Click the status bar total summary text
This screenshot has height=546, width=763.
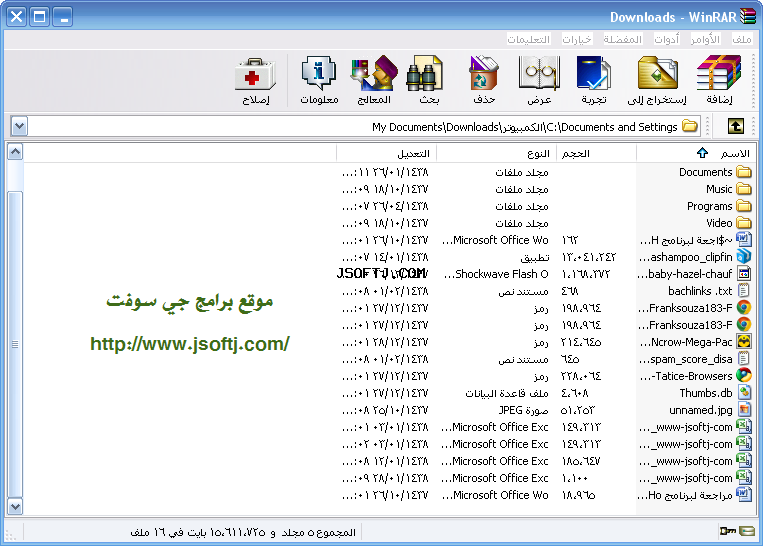click(x=242, y=532)
